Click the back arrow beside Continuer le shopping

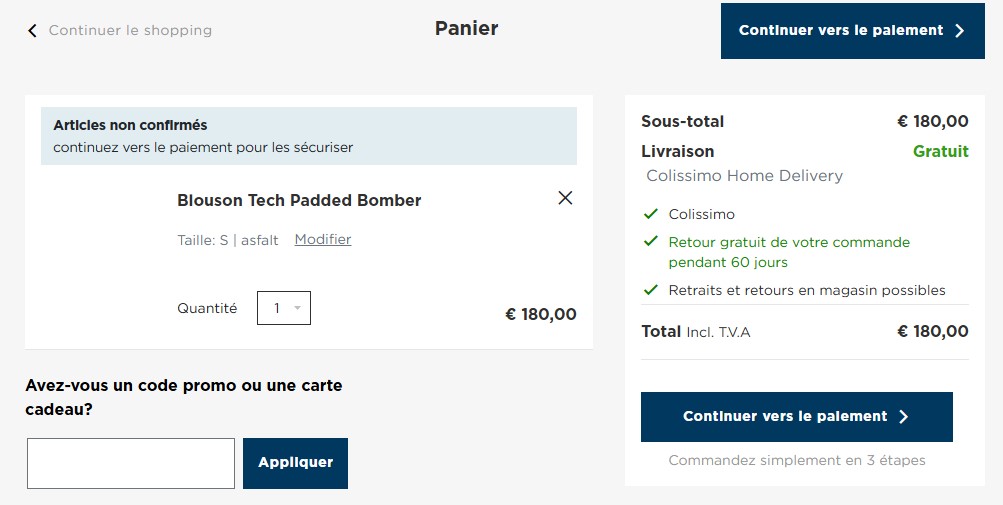click(32, 31)
